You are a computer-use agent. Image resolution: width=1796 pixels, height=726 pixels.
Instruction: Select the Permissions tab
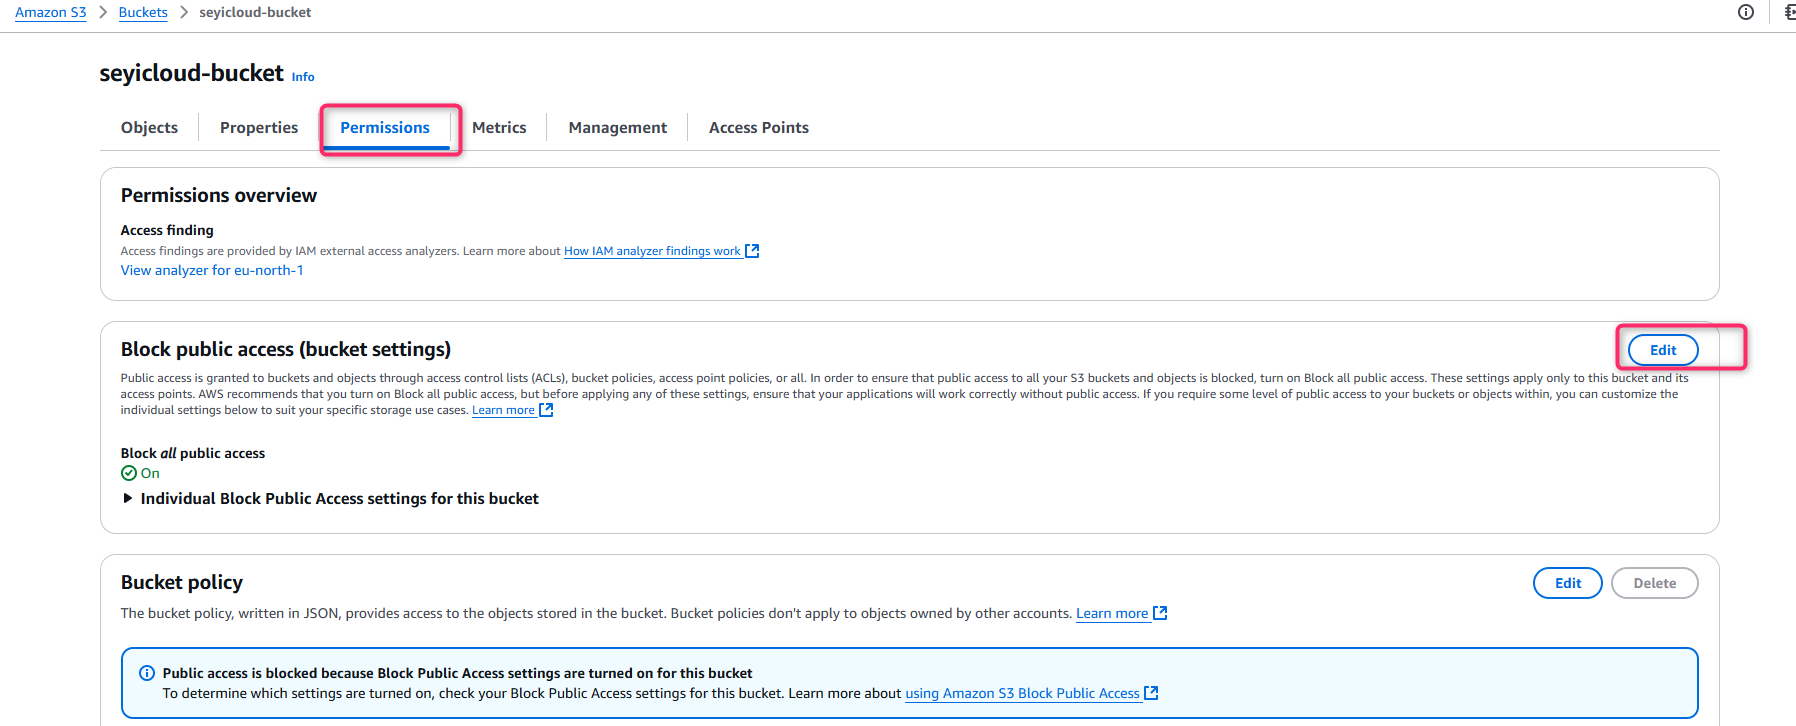385,127
